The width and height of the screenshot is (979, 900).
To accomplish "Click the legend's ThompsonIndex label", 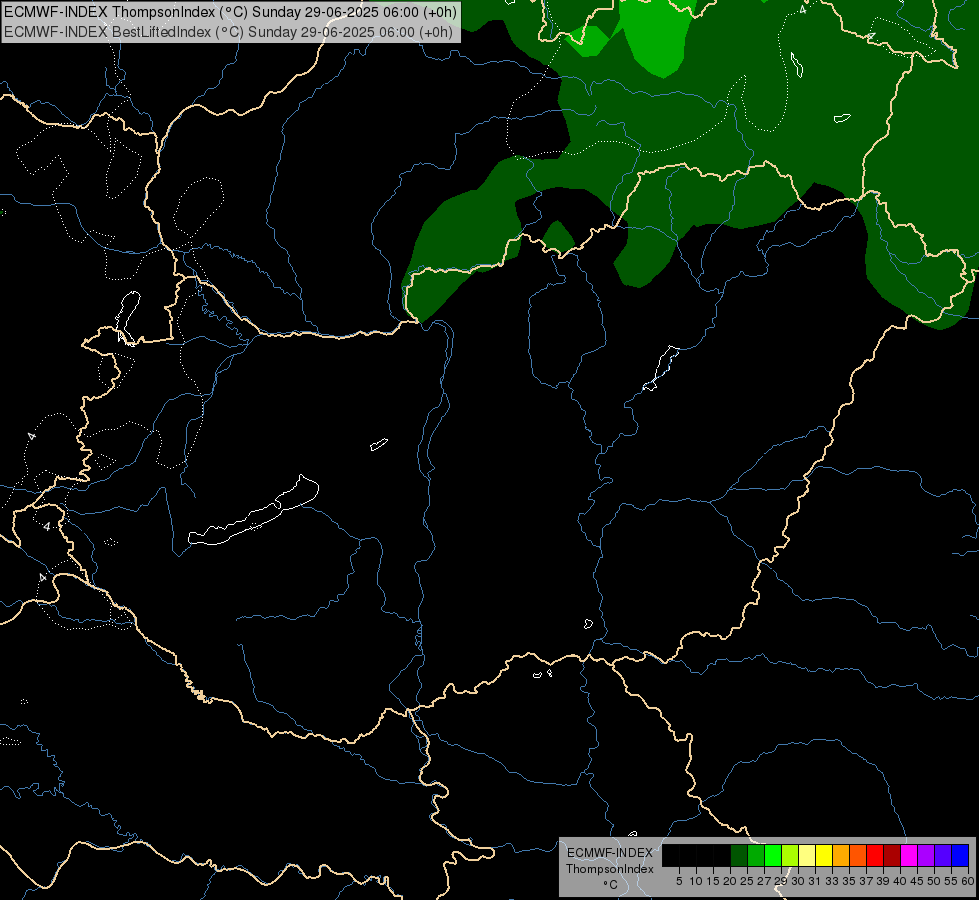I will point(610,869).
